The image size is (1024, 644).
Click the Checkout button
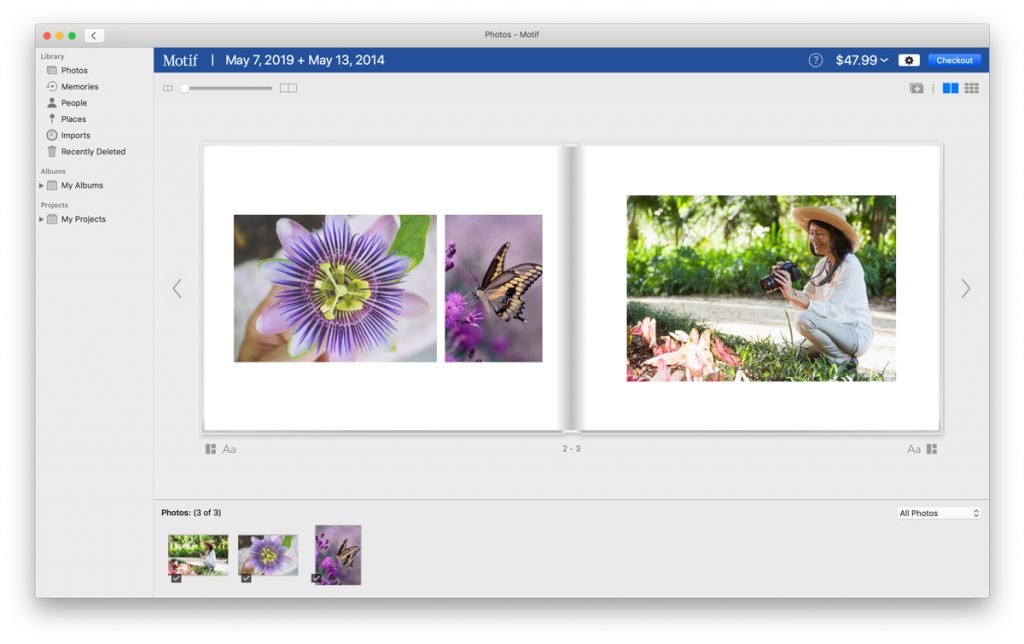pos(954,60)
